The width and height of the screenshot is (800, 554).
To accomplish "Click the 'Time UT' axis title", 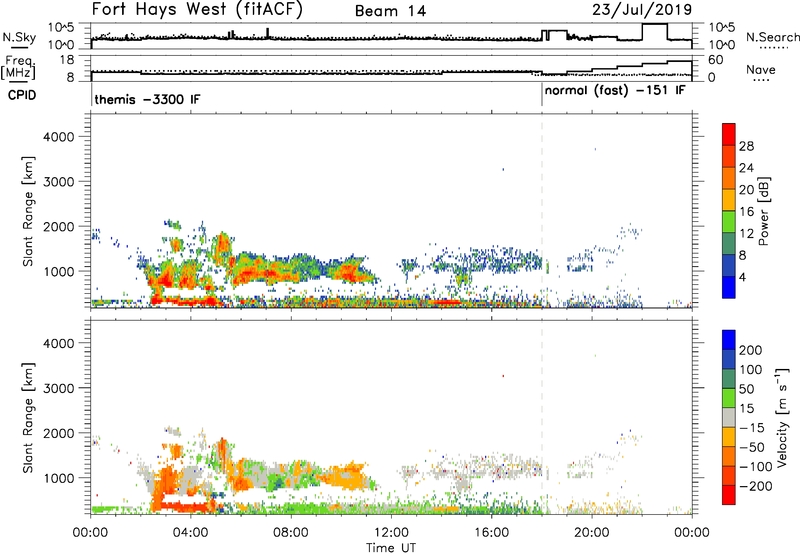I will 391,548.
